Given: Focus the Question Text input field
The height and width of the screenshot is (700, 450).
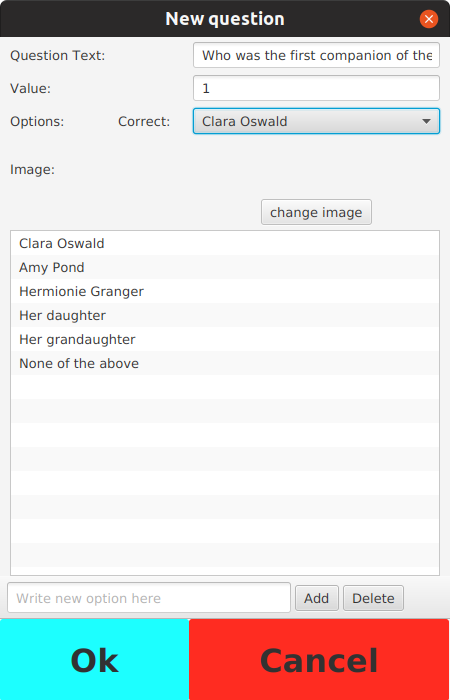Looking at the screenshot, I should pos(316,55).
